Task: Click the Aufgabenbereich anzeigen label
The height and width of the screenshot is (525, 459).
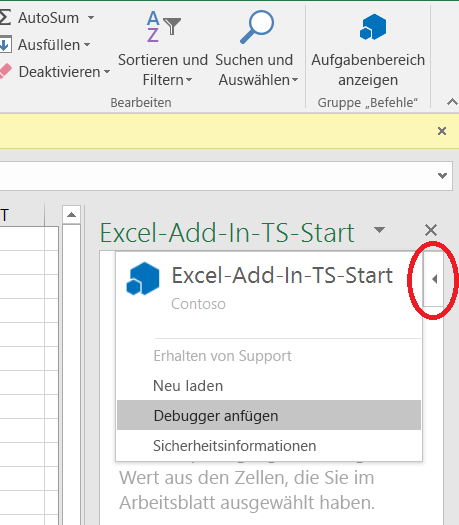Action: (x=368, y=70)
